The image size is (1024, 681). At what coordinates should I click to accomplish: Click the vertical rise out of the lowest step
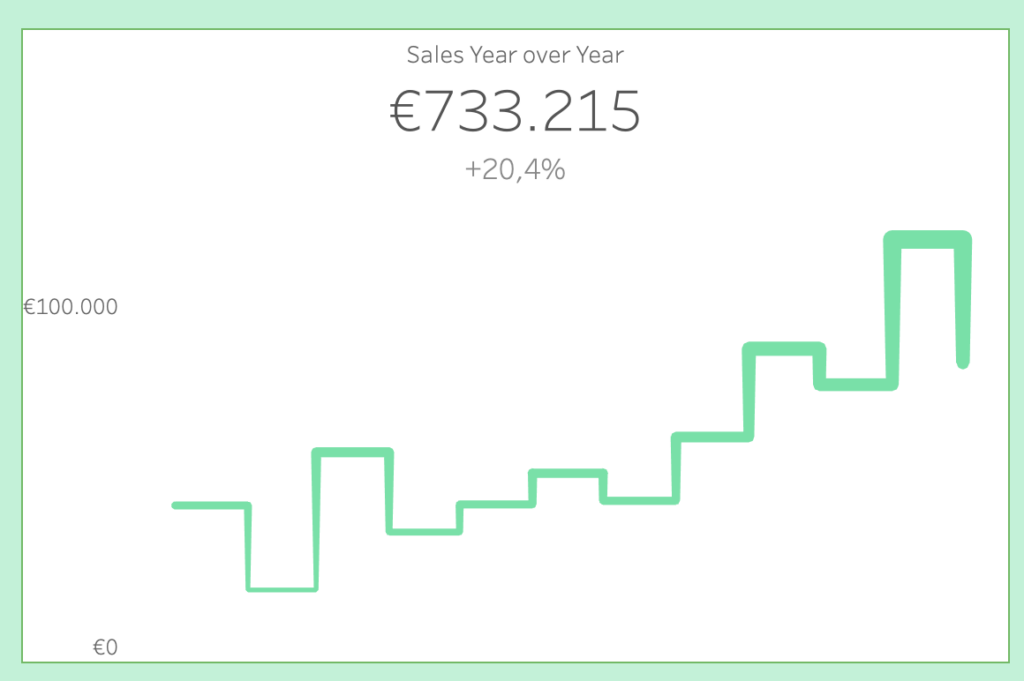coord(316,520)
